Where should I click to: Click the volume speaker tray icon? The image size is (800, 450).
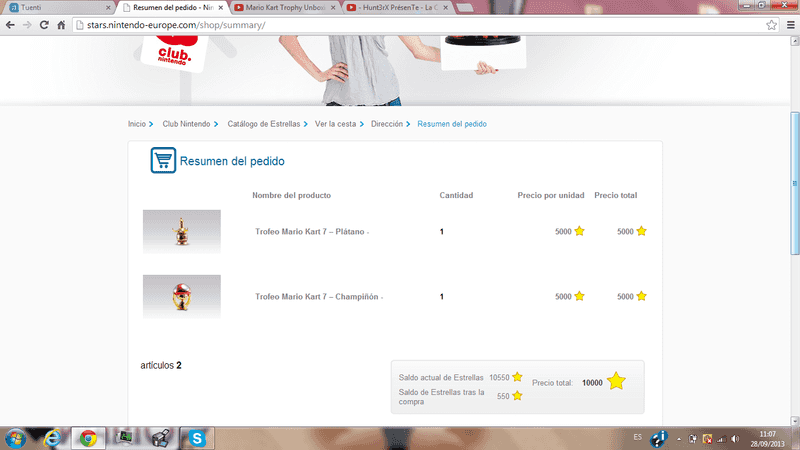coord(735,439)
